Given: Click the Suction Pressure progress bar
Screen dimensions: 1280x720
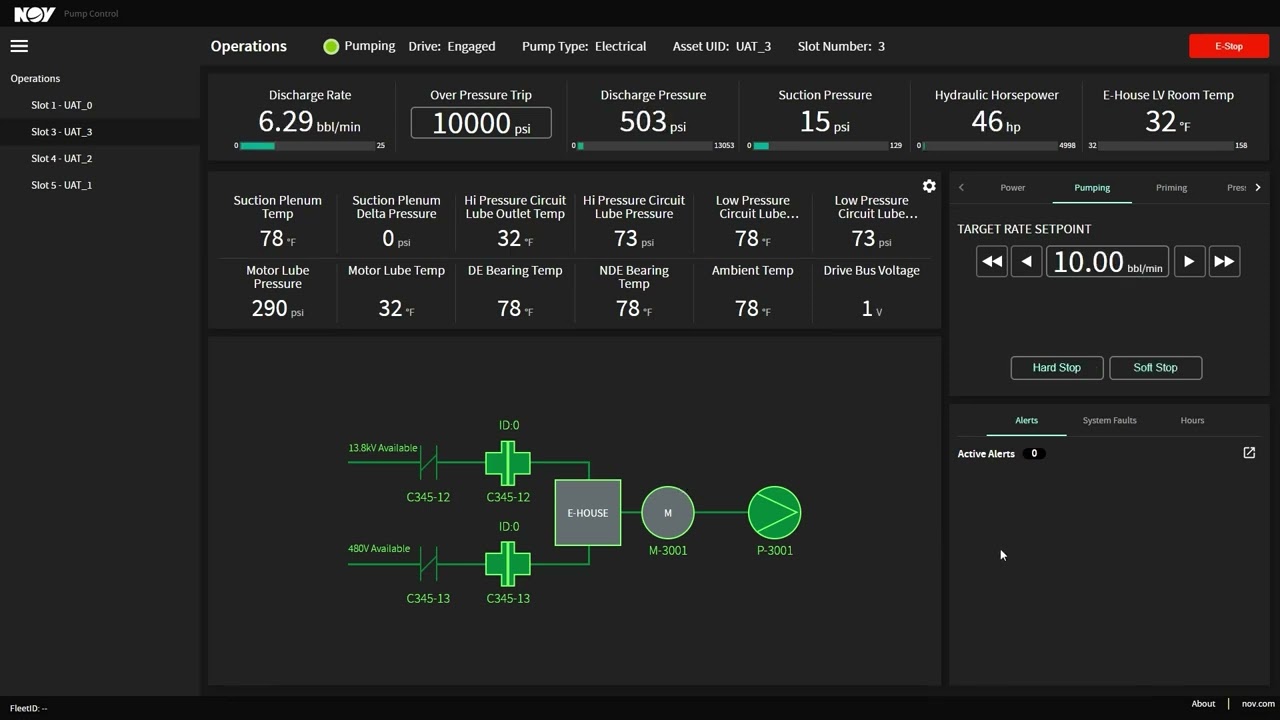Looking at the screenshot, I should (x=820, y=146).
